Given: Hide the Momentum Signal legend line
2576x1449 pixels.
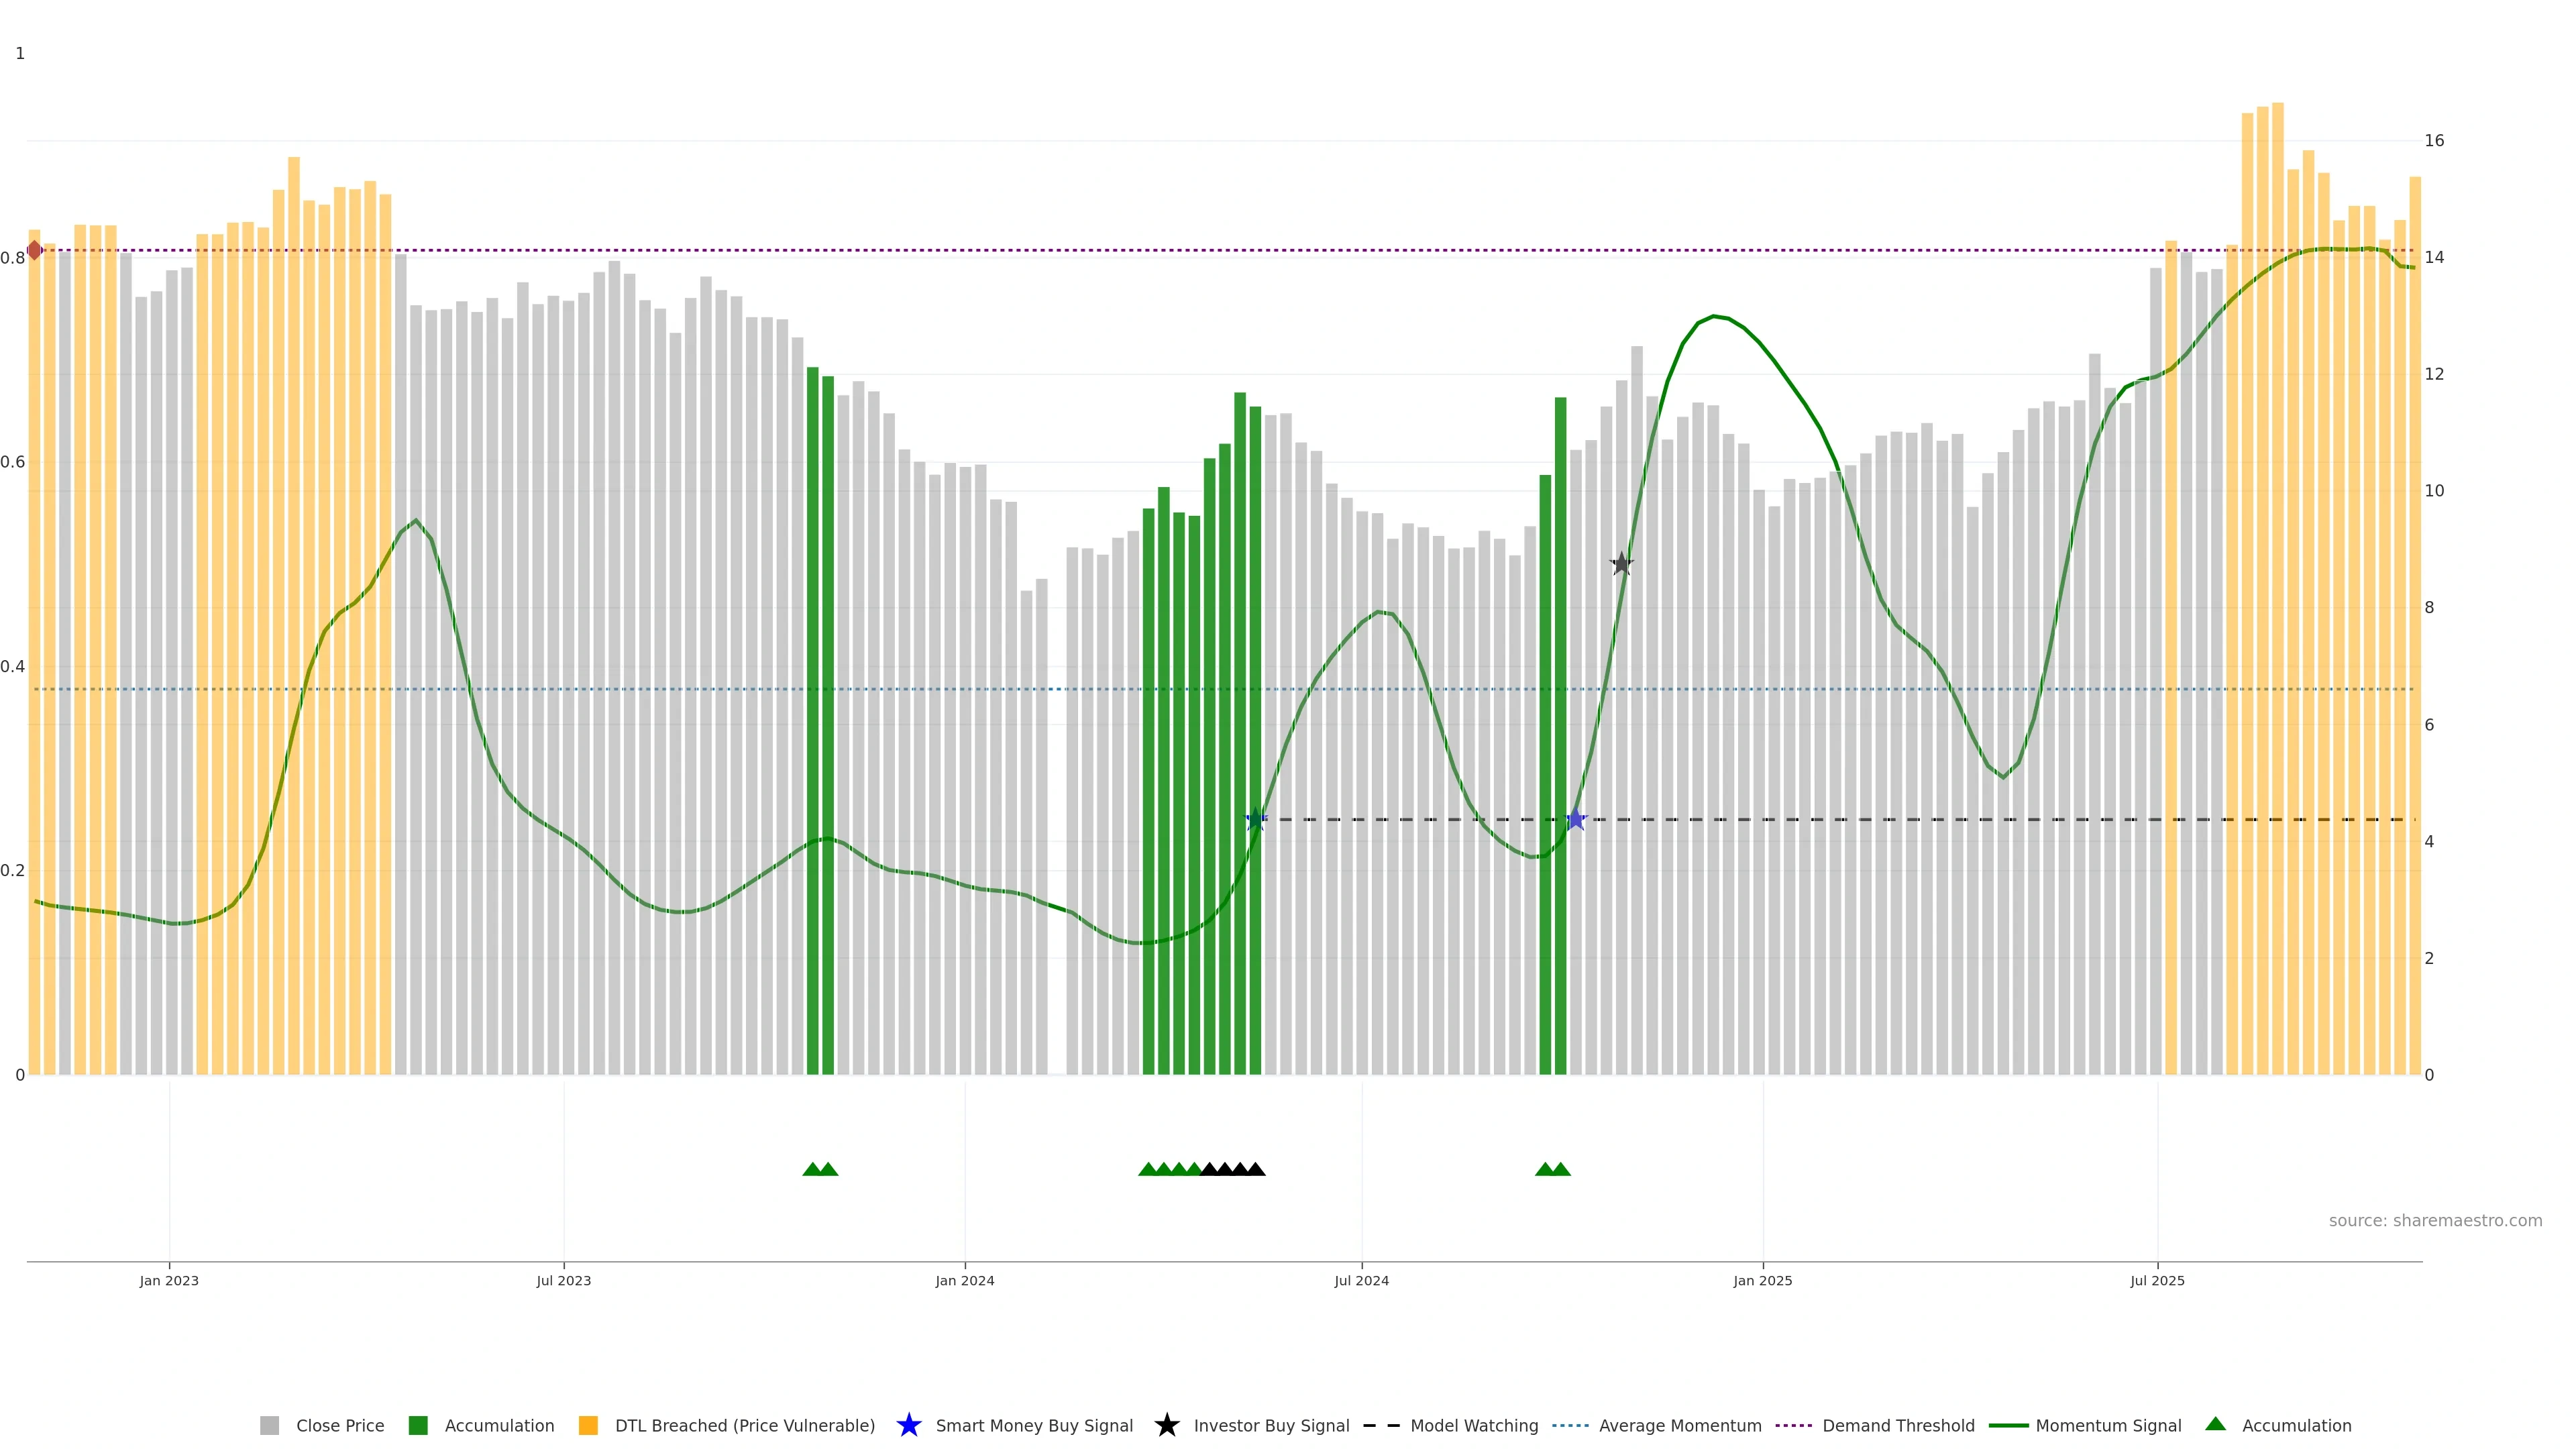Looking at the screenshot, I should click(2107, 1426).
